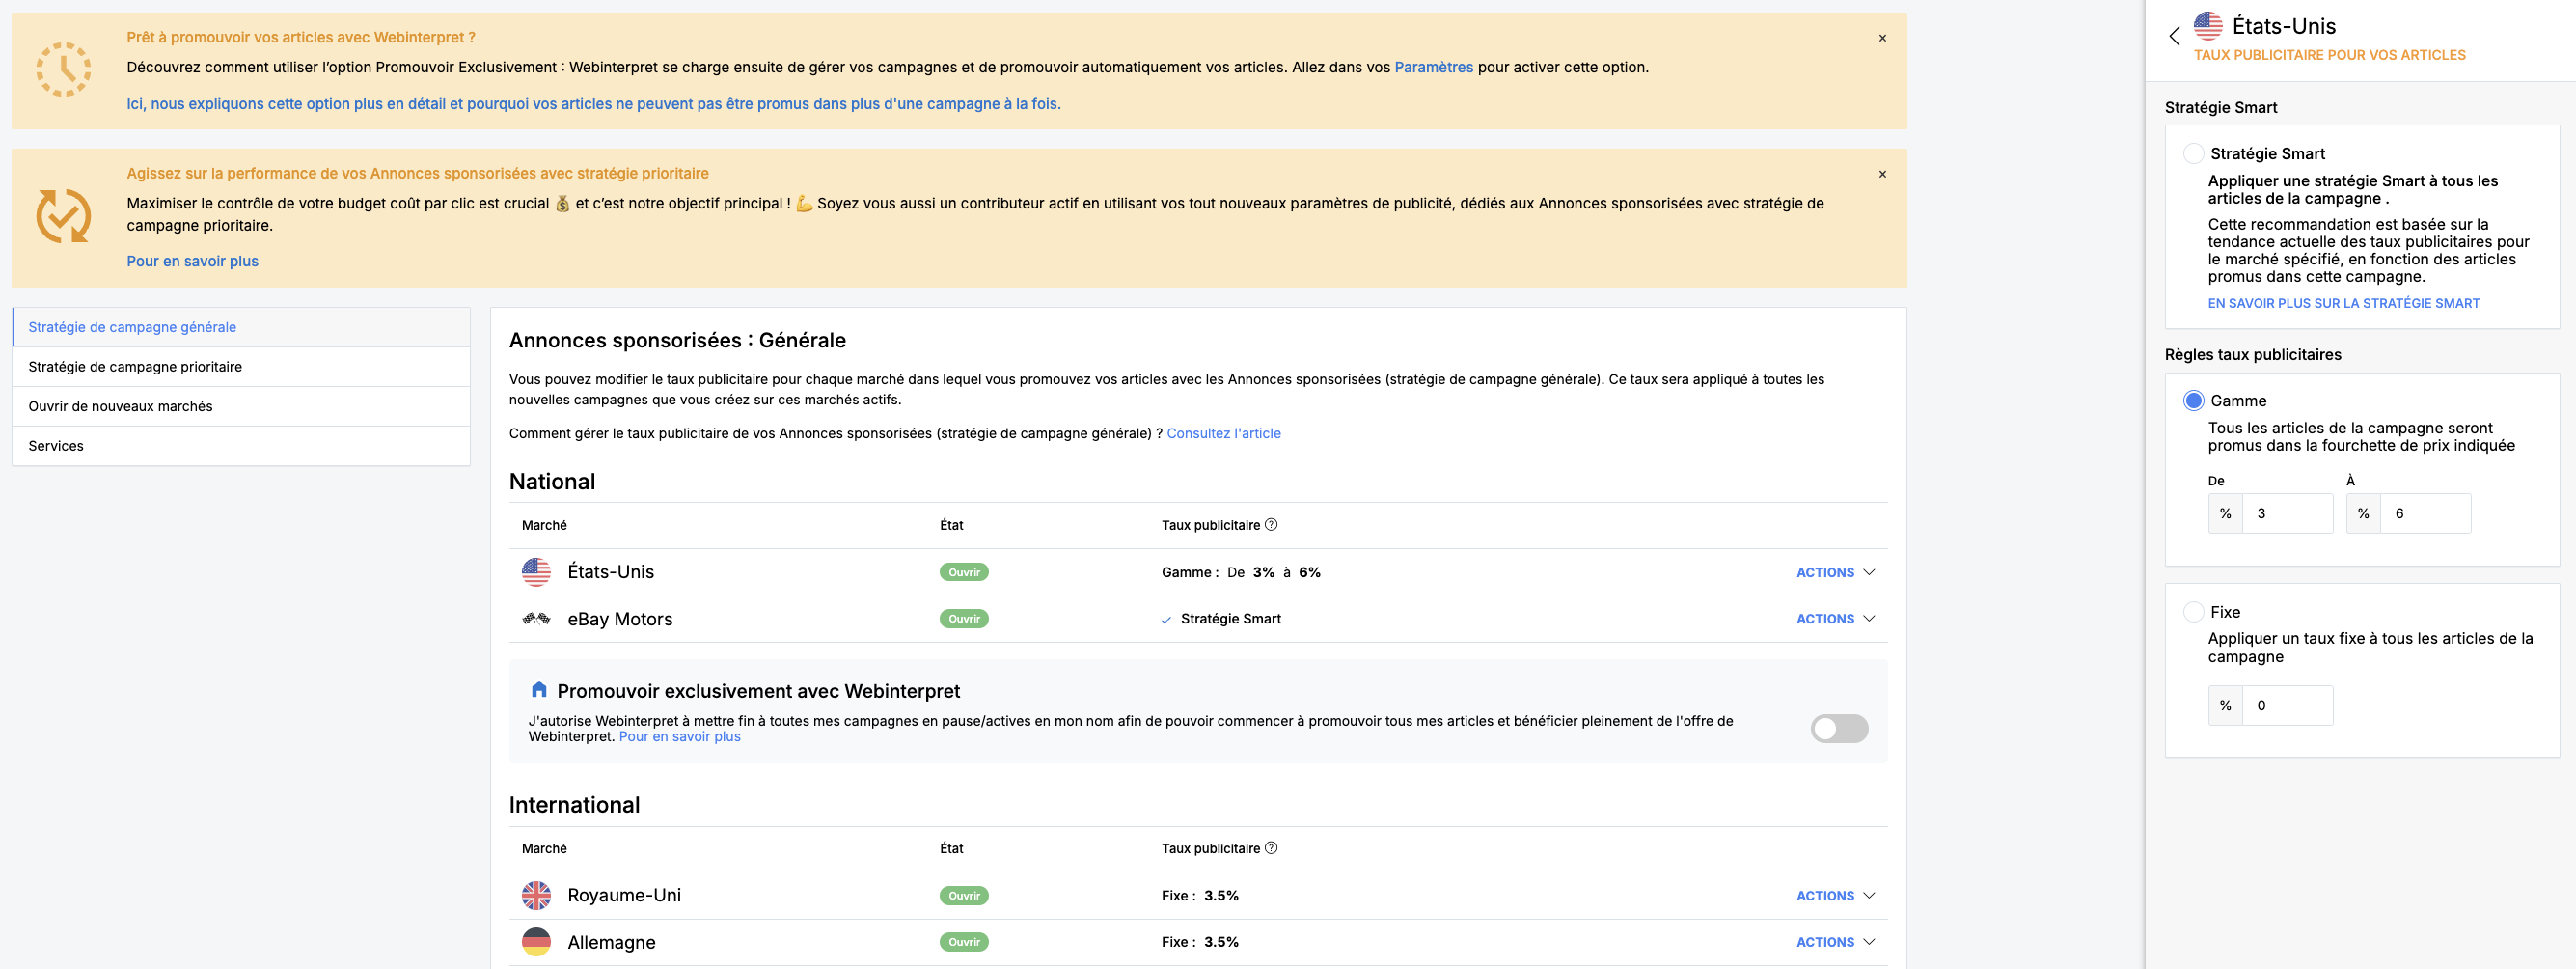2576x969 pixels.
Task: Go to Ouvrir de nouveaux marchés section
Action: pyautogui.click(x=120, y=406)
